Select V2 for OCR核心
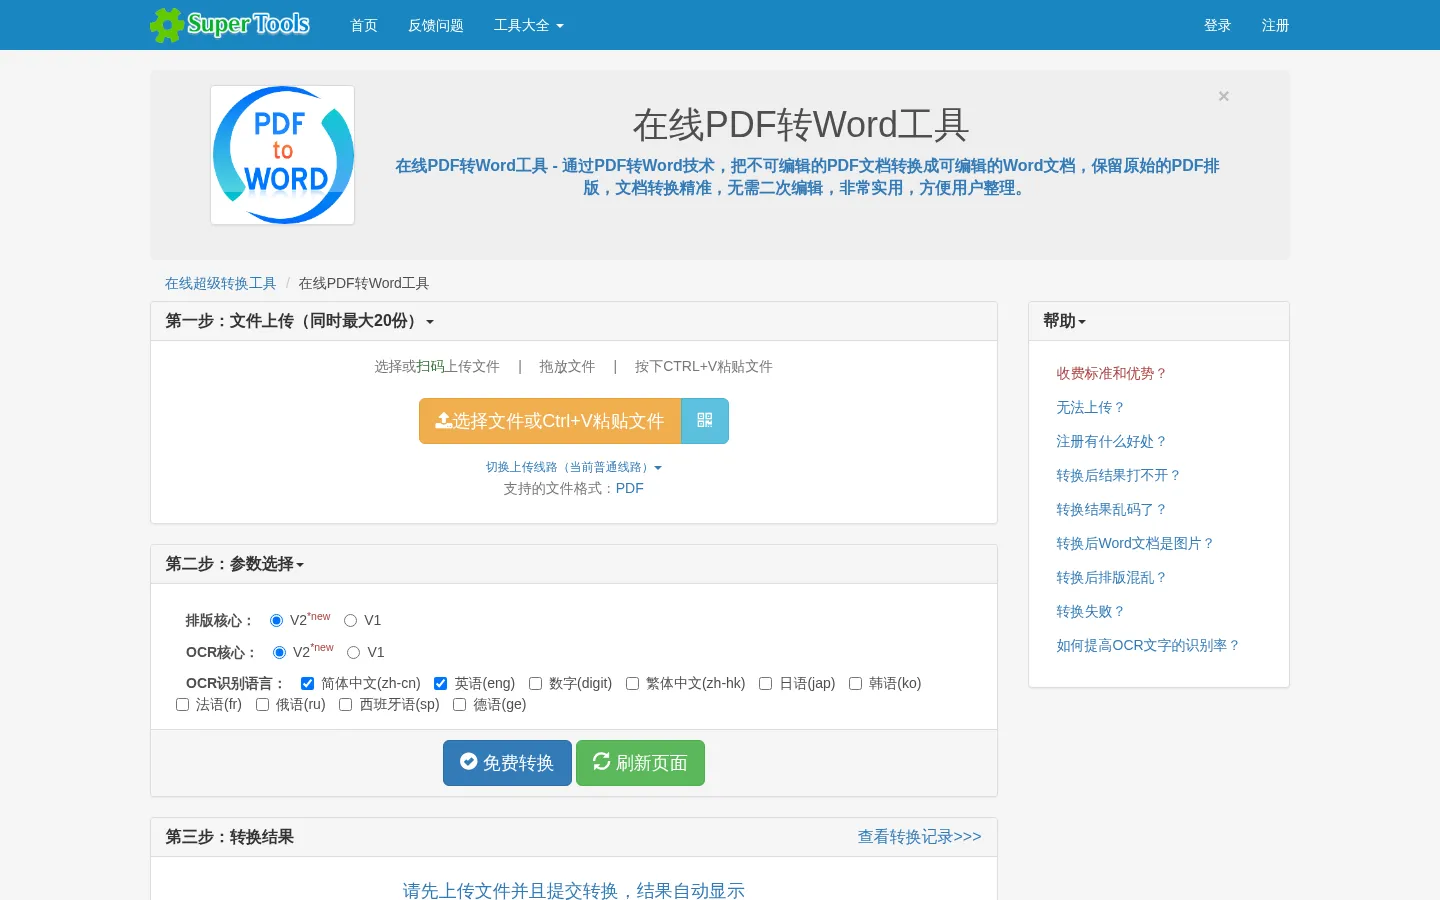The height and width of the screenshot is (900, 1440). tap(280, 653)
